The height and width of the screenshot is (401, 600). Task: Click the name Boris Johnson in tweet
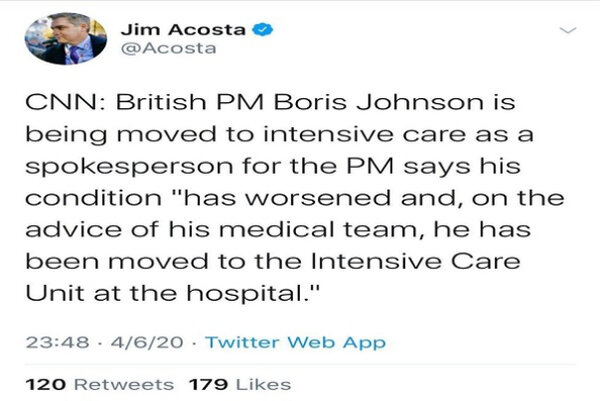[x=378, y=102]
